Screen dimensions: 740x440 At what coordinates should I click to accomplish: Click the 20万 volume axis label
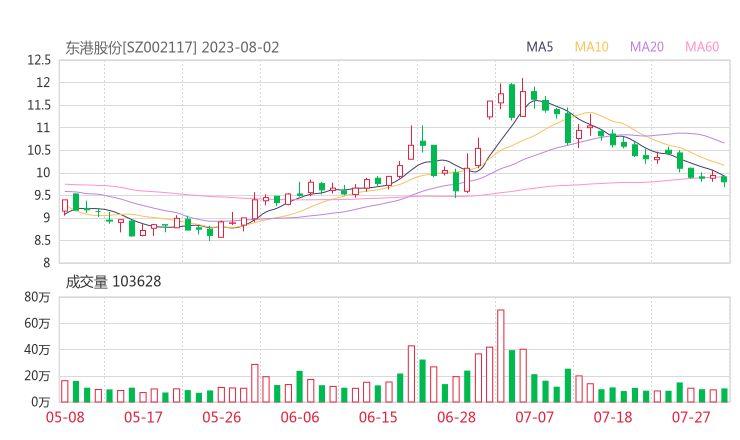pyautogui.click(x=37, y=376)
